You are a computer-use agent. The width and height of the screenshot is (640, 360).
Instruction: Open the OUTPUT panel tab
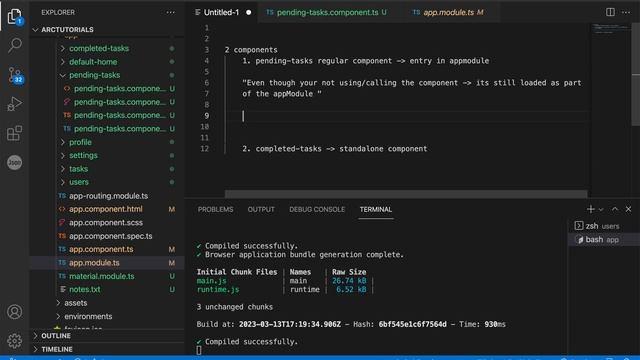pos(261,209)
